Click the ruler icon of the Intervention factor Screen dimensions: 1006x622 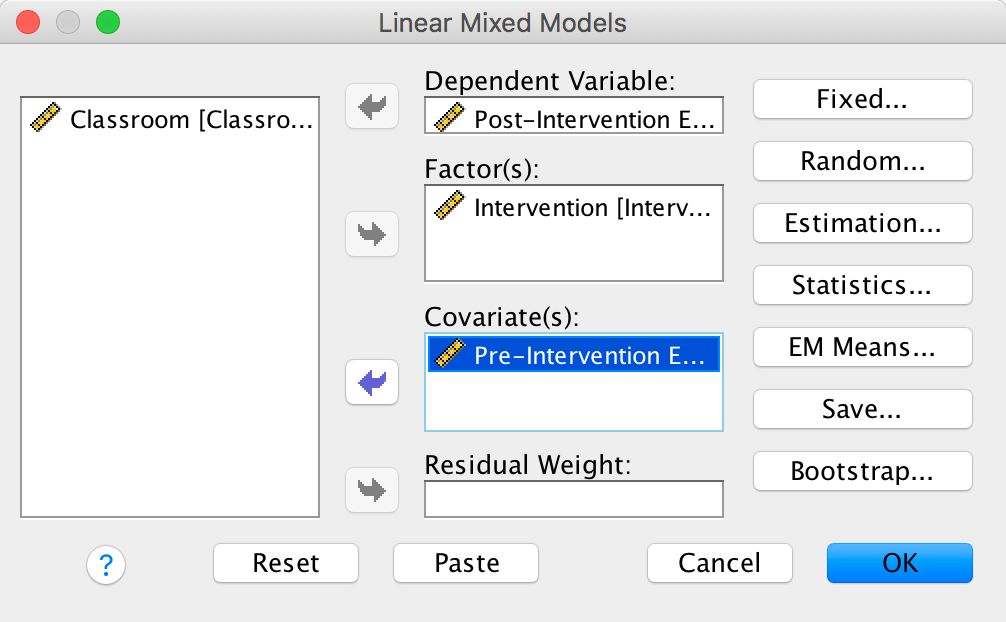(451, 207)
